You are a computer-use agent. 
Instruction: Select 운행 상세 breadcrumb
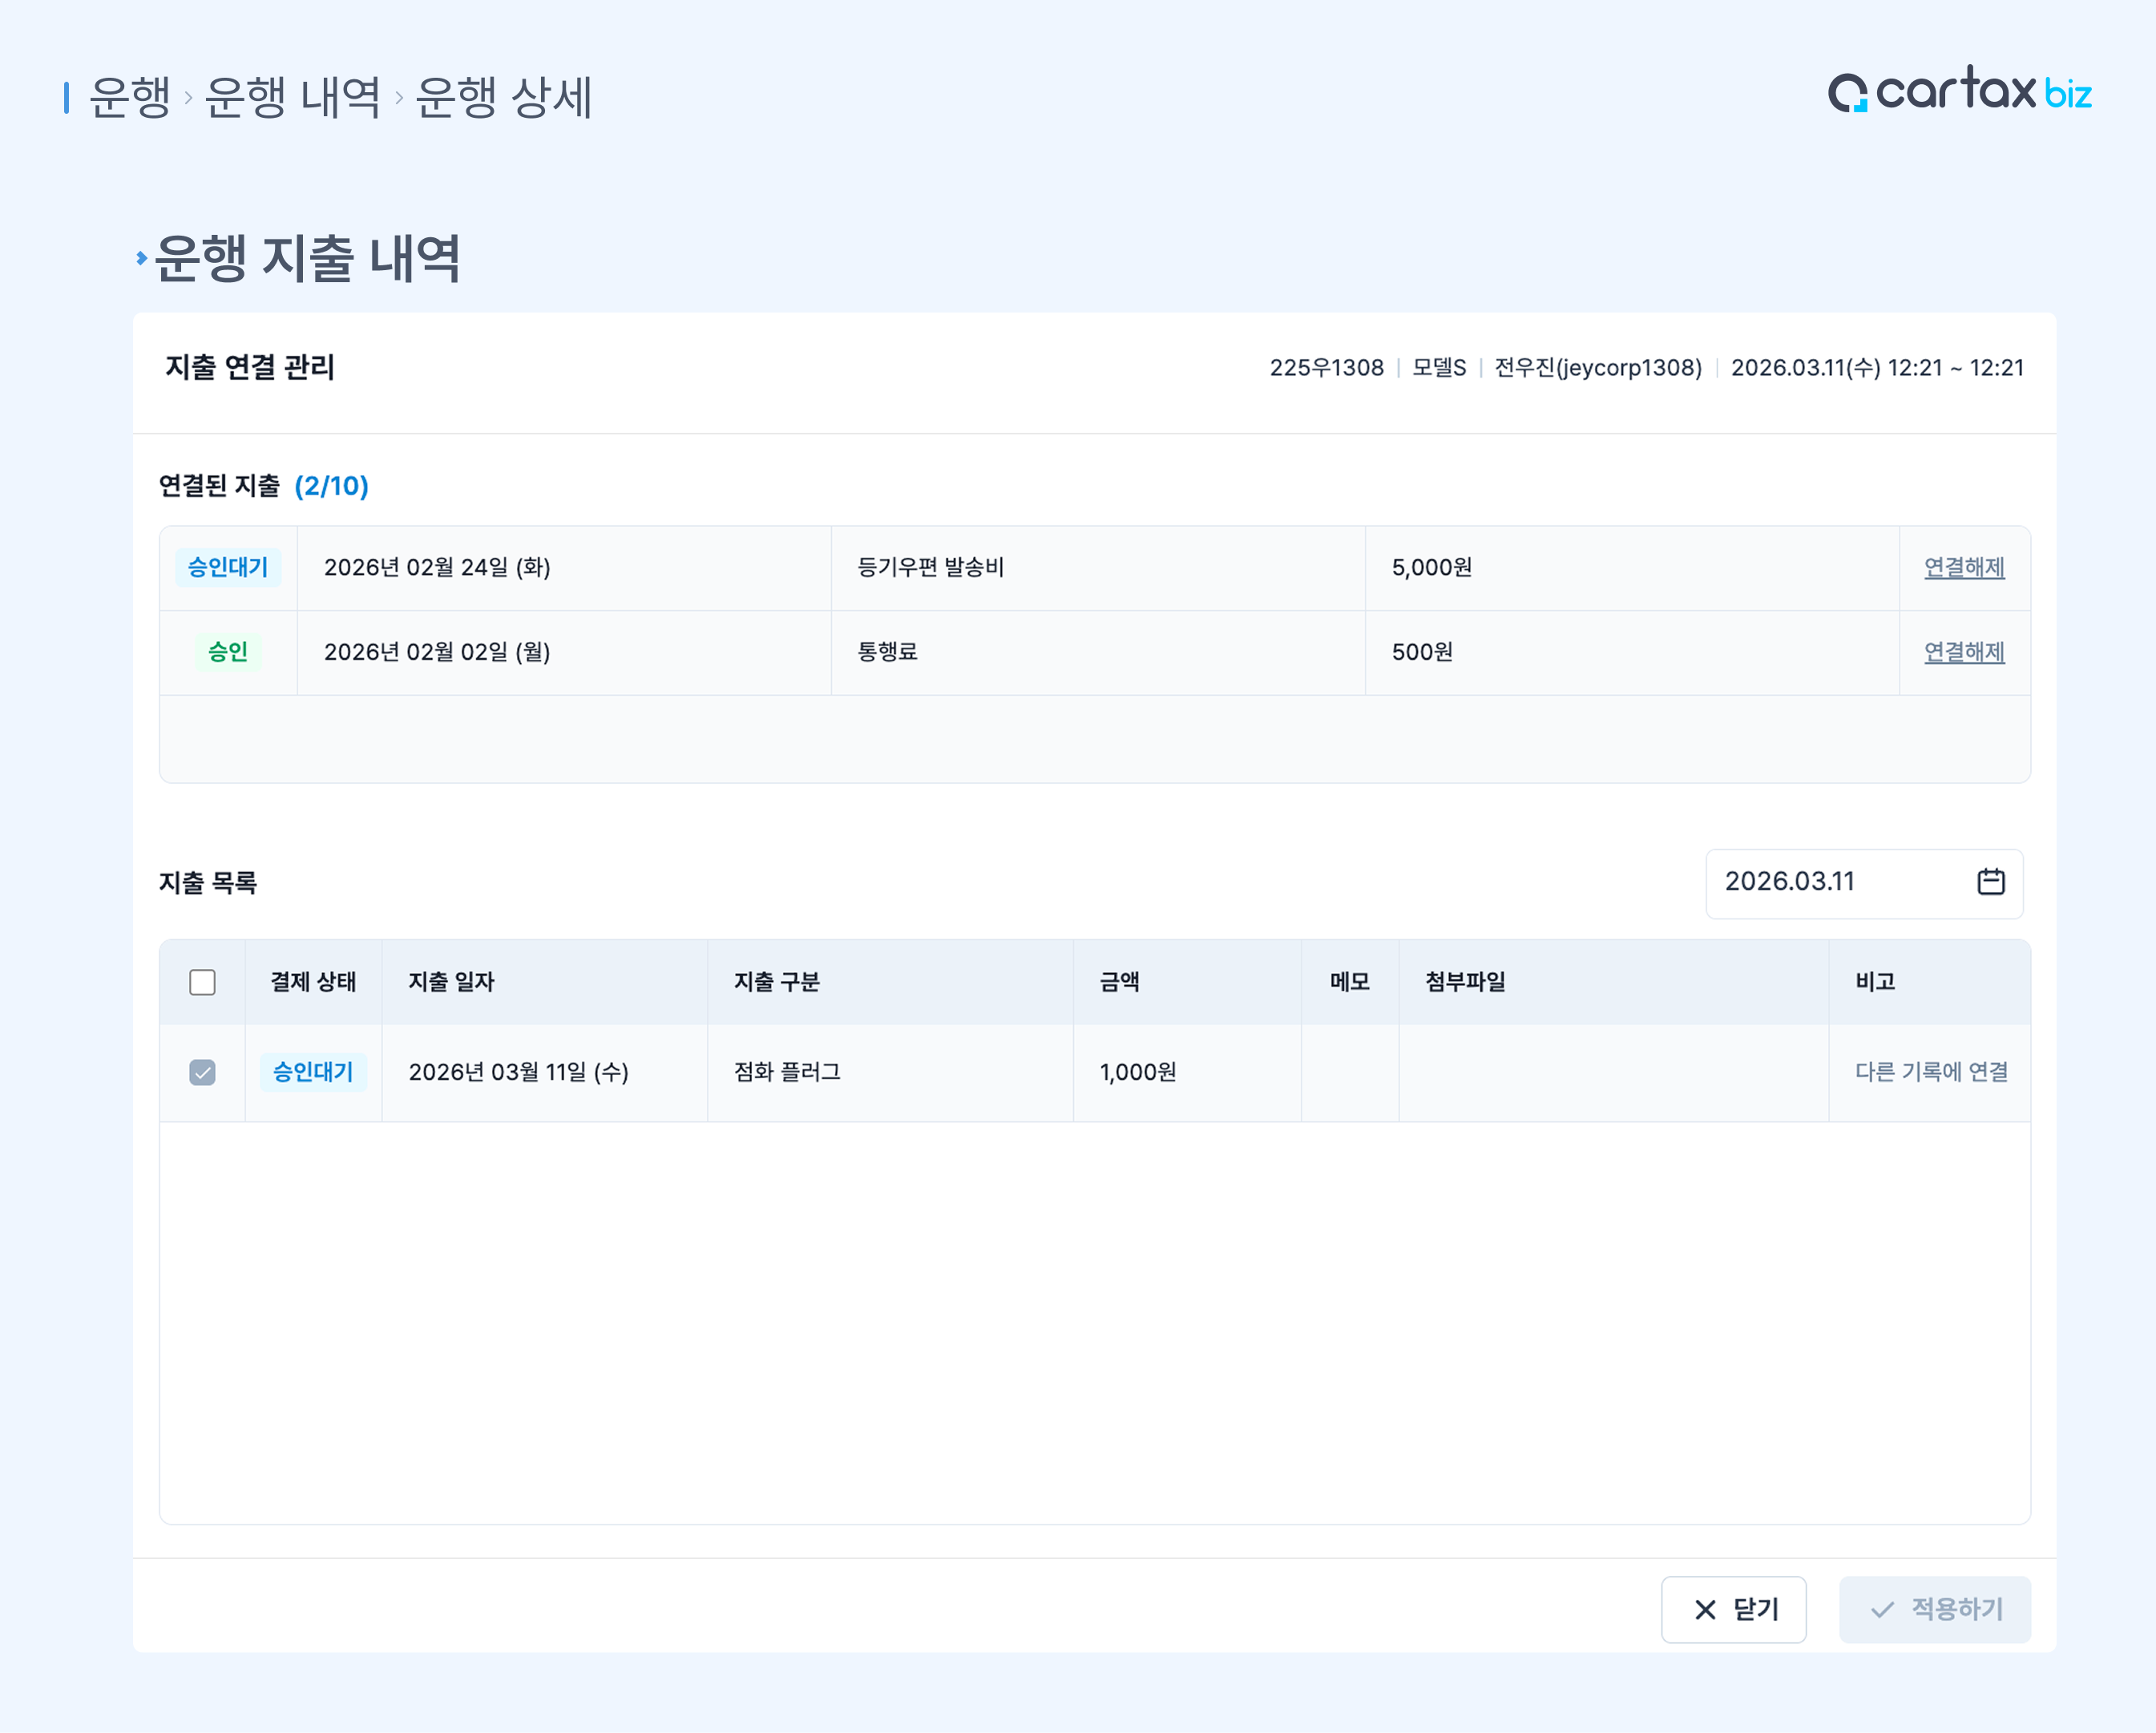pos(503,97)
